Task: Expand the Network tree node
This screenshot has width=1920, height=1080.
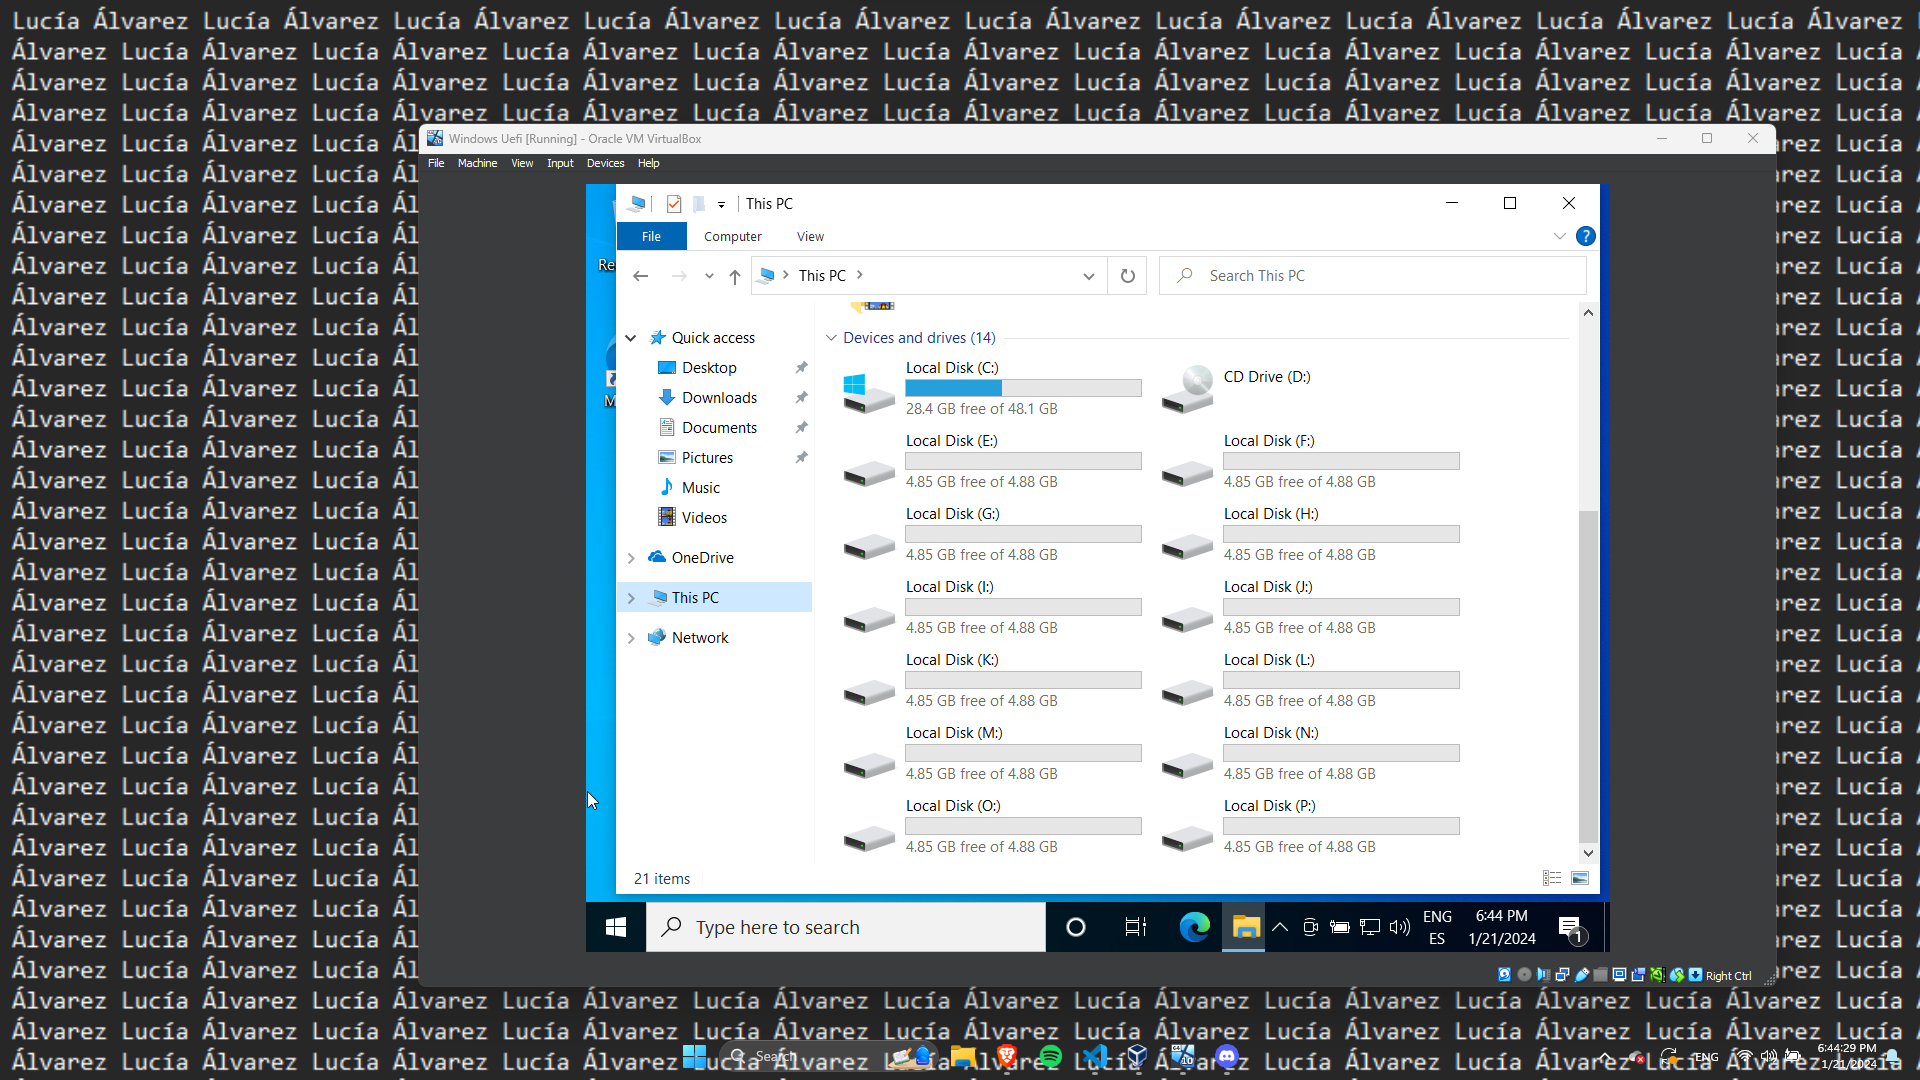Action: pyautogui.click(x=631, y=638)
